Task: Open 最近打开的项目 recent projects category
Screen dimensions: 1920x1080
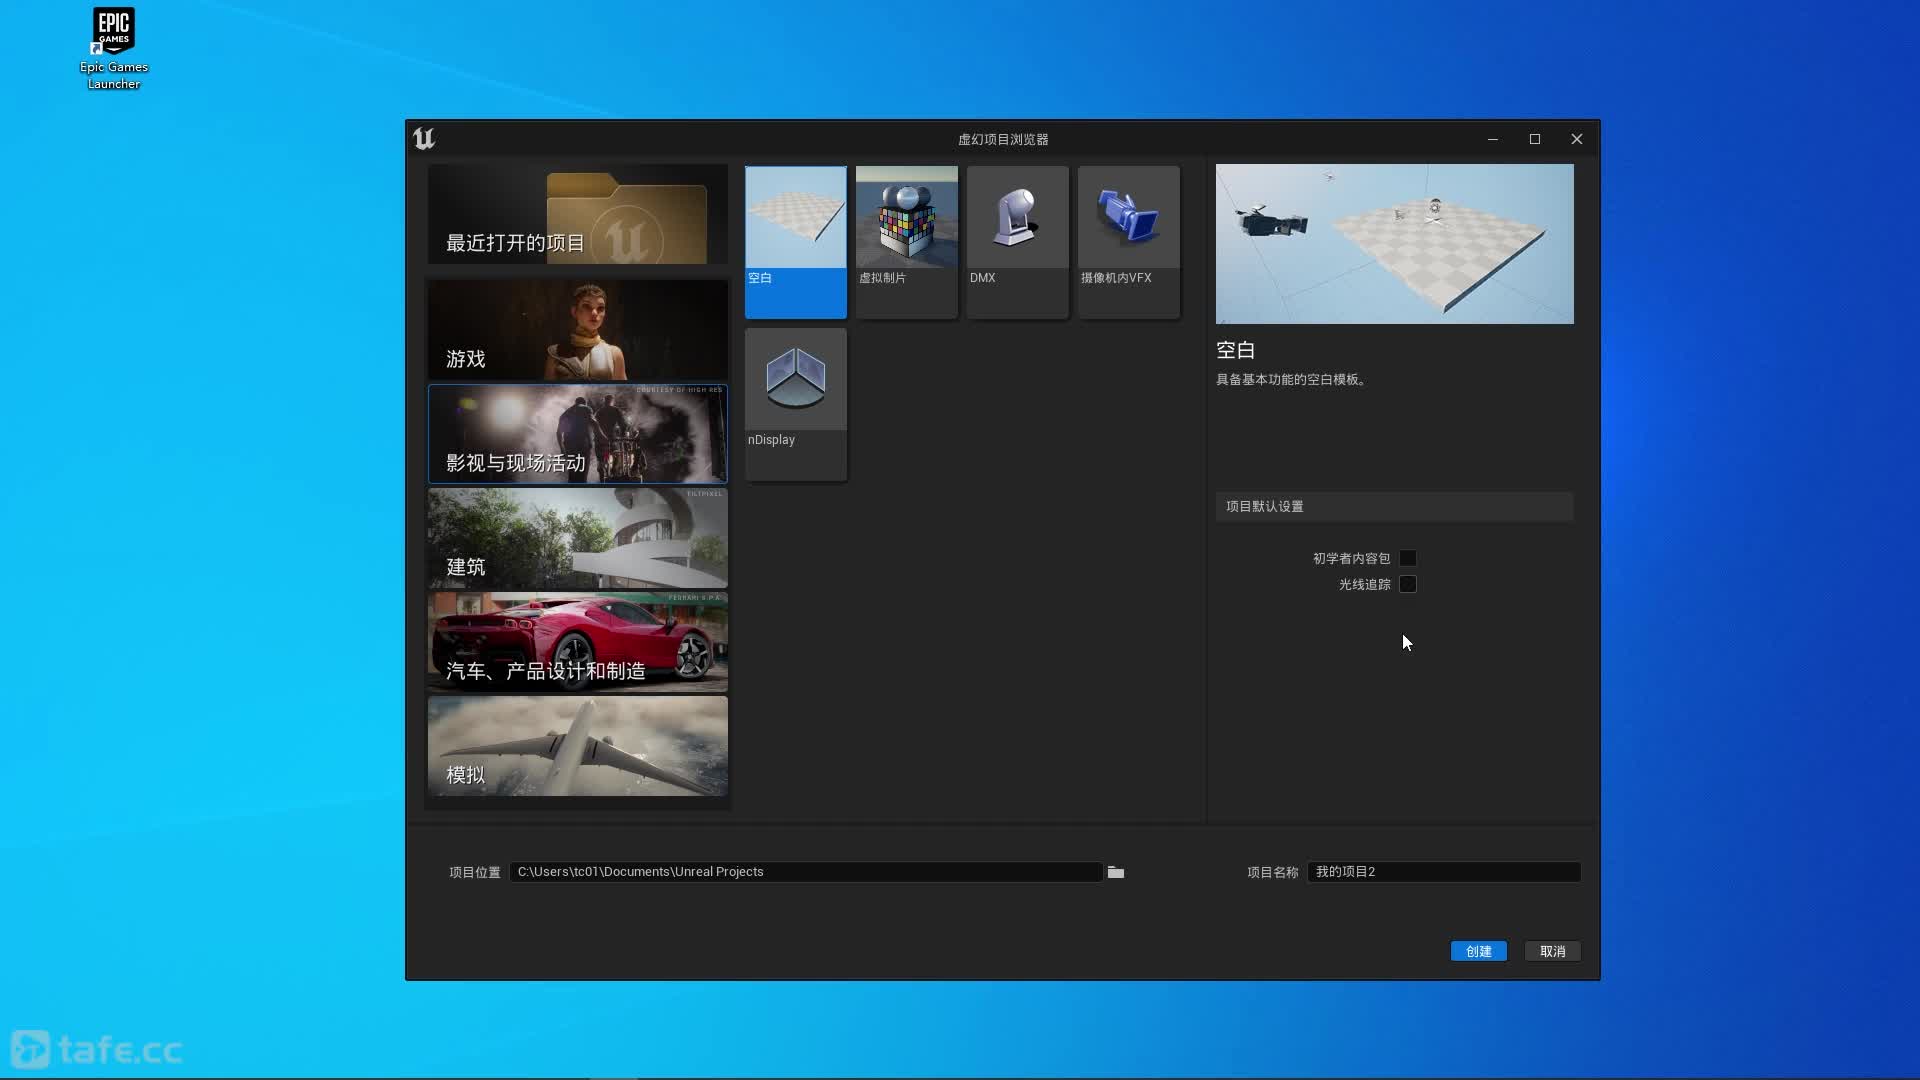Action: pyautogui.click(x=578, y=214)
